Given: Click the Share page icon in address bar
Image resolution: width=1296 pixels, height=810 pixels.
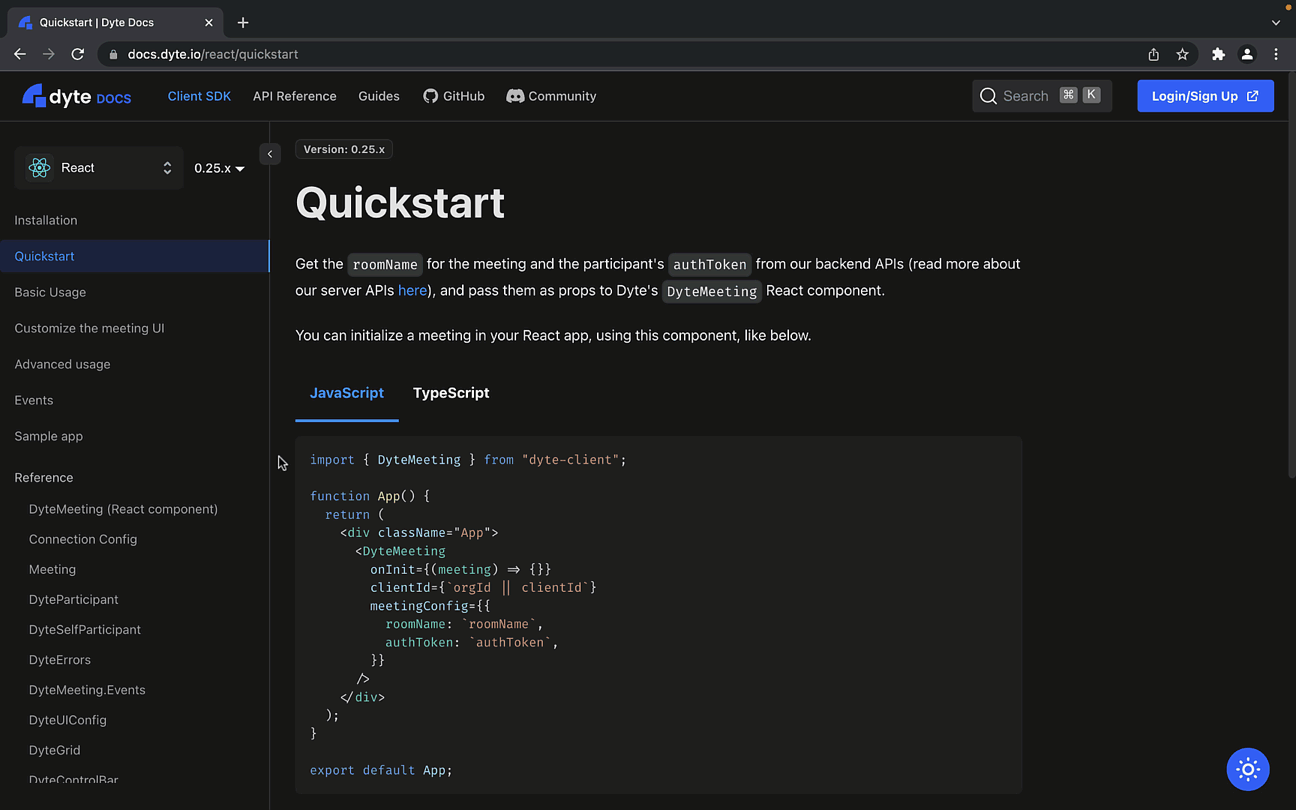Looking at the screenshot, I should pos(1153,54).
